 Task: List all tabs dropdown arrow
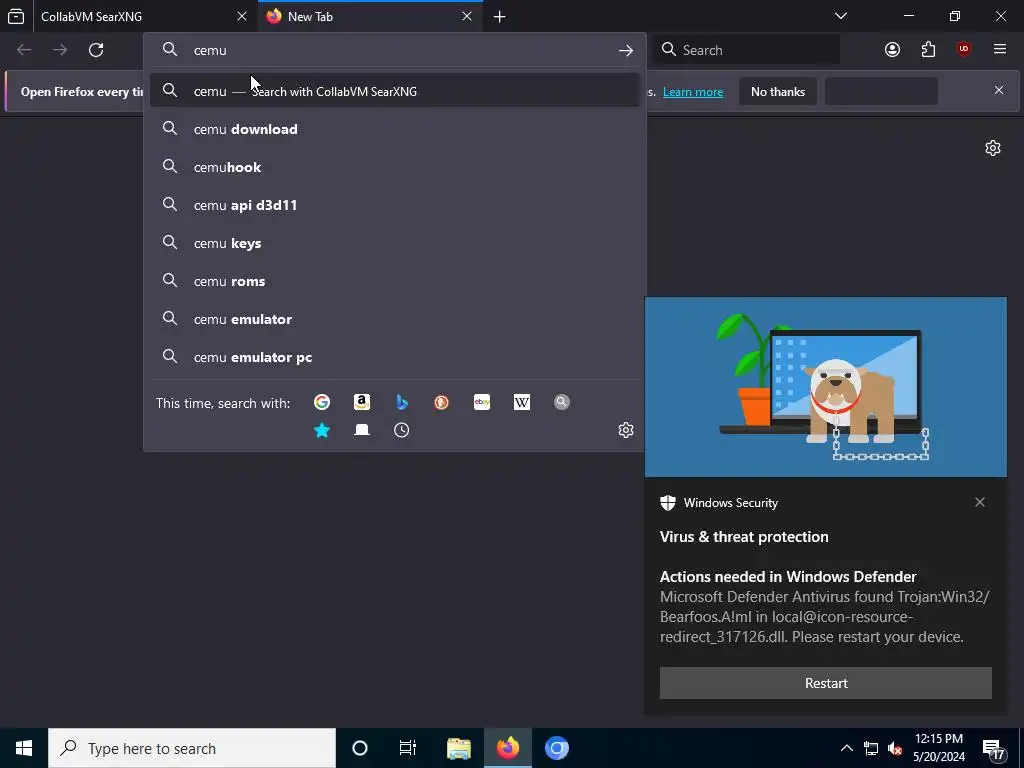[x=840, y=16]
